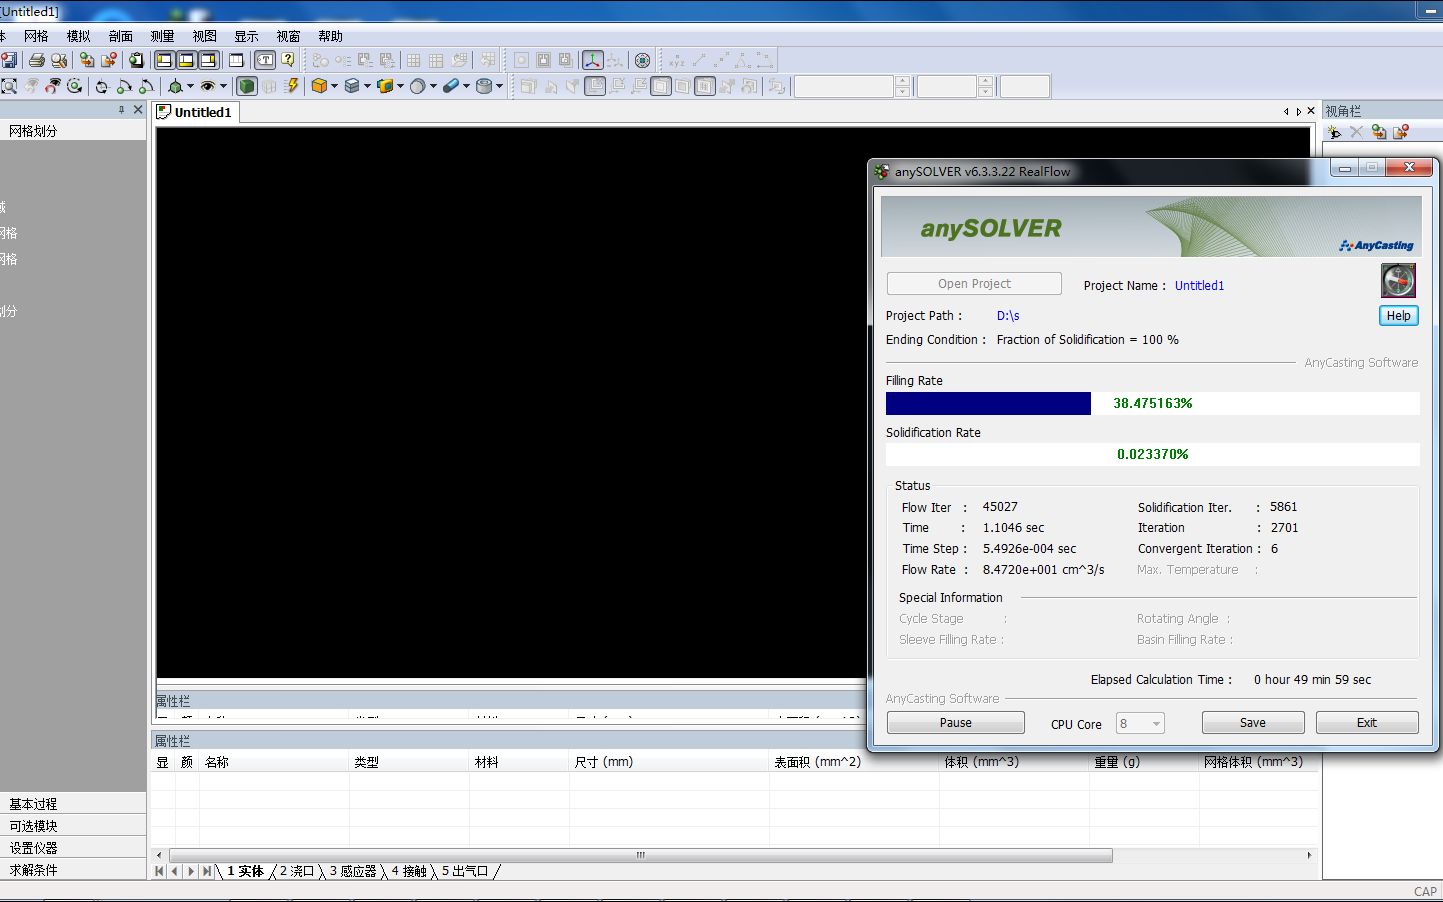Click the new viewpoint icon in 视角栏 panel
Image resolution: width=1443 pixels, height=902 pixels.
(x=1334, y=132)
